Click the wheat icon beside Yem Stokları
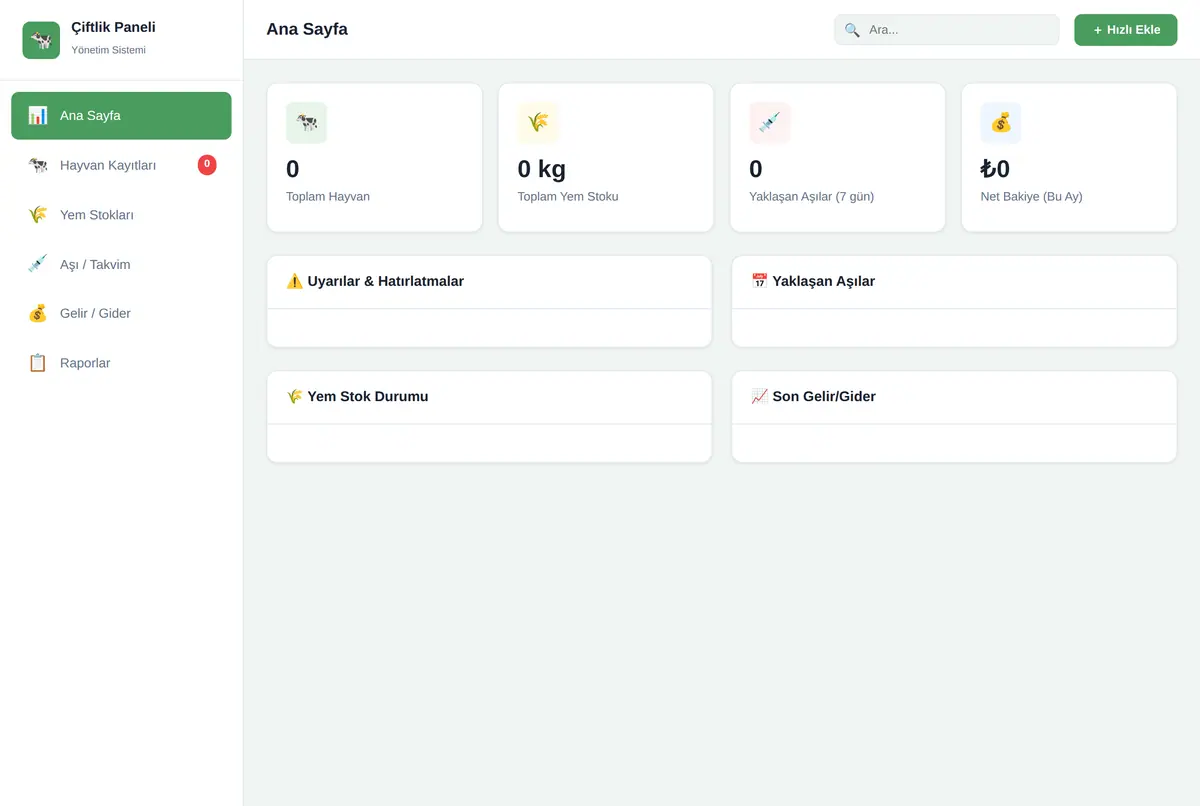The width and height of the screenshot is (1200, 806). (x=38, y=214)
